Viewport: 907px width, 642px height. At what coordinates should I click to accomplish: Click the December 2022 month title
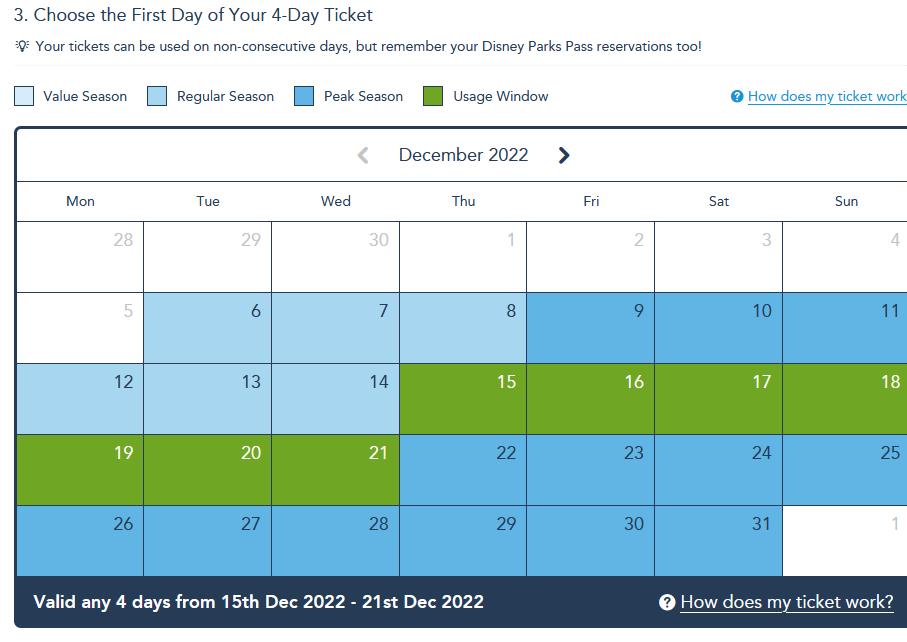click(x=463, y=155)
